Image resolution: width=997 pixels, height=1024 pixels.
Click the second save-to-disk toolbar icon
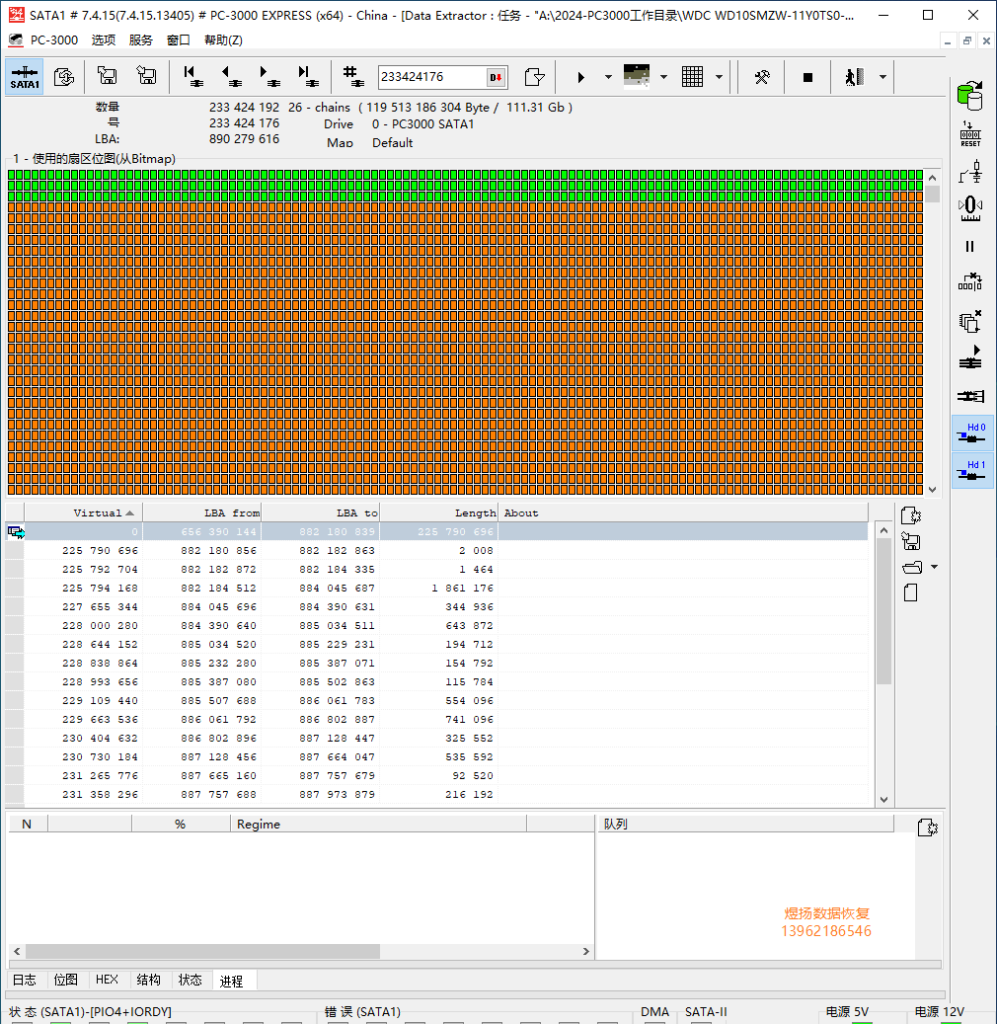click(x=146, y=76)
